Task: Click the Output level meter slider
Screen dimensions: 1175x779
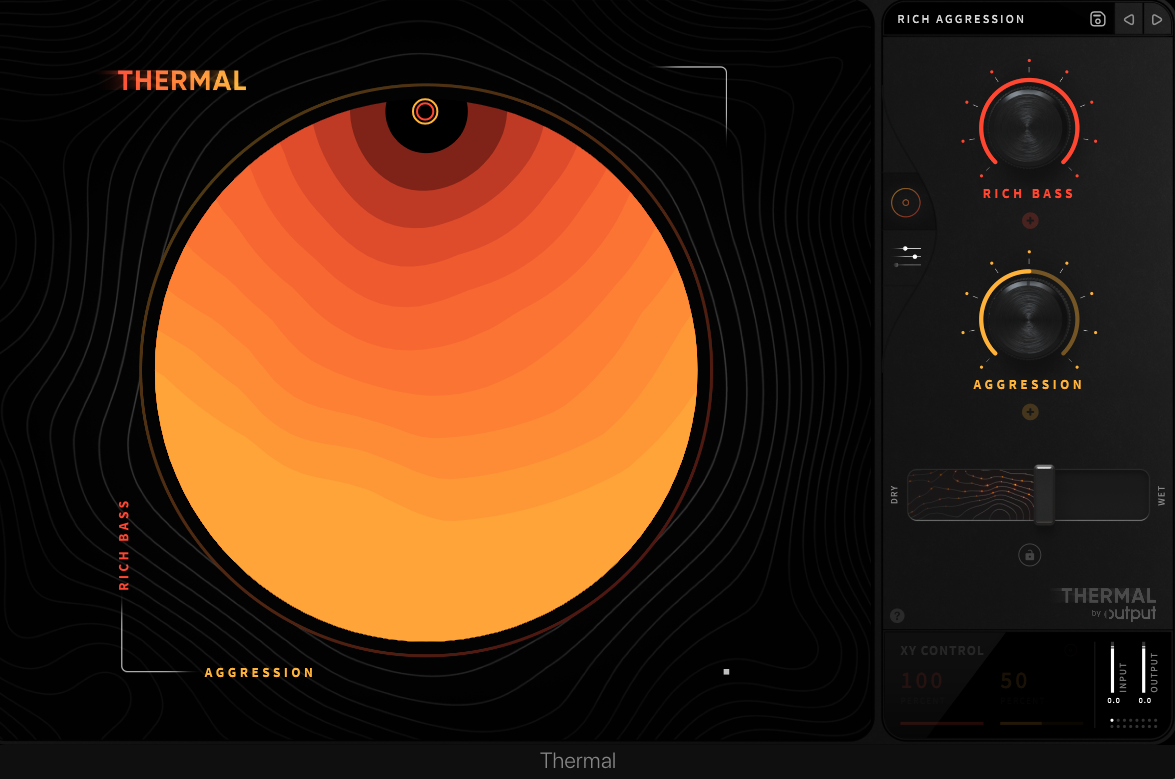Action: pos(1143,667)
